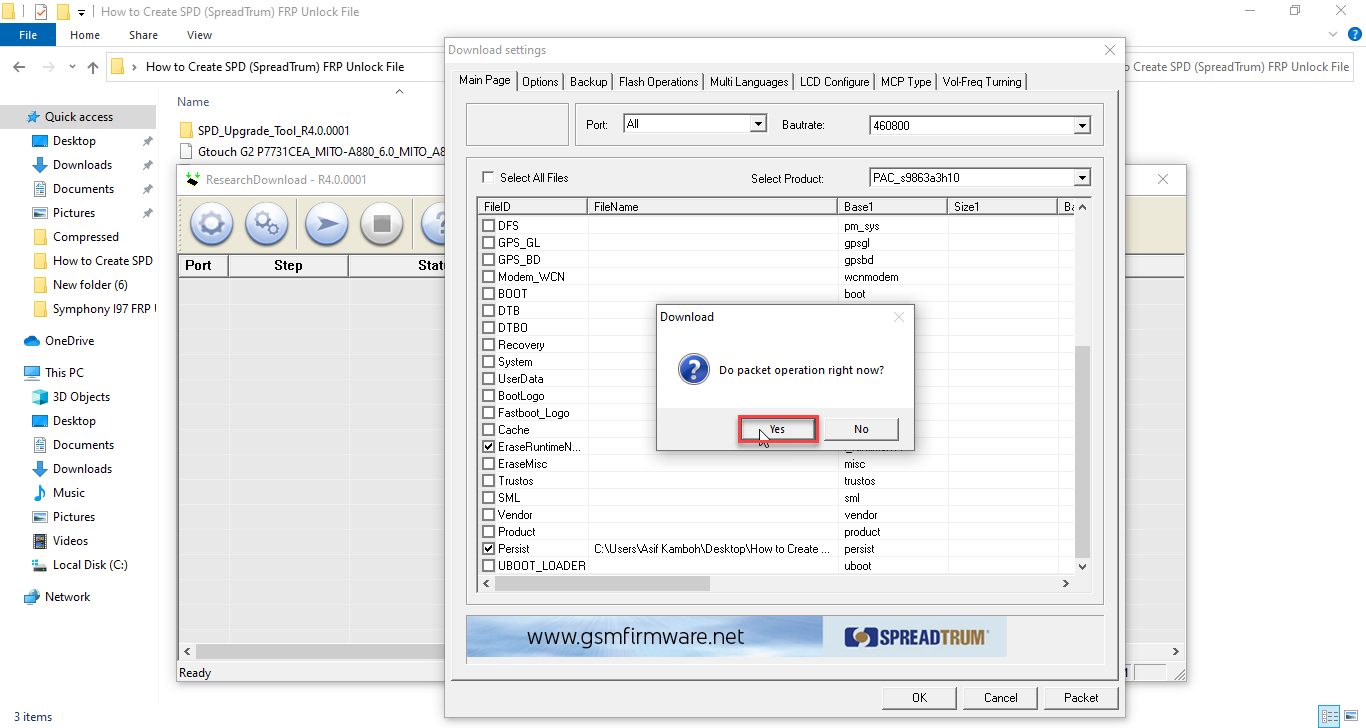Uncheck the EraseRuntimeN... checkbox

point(489,447)
